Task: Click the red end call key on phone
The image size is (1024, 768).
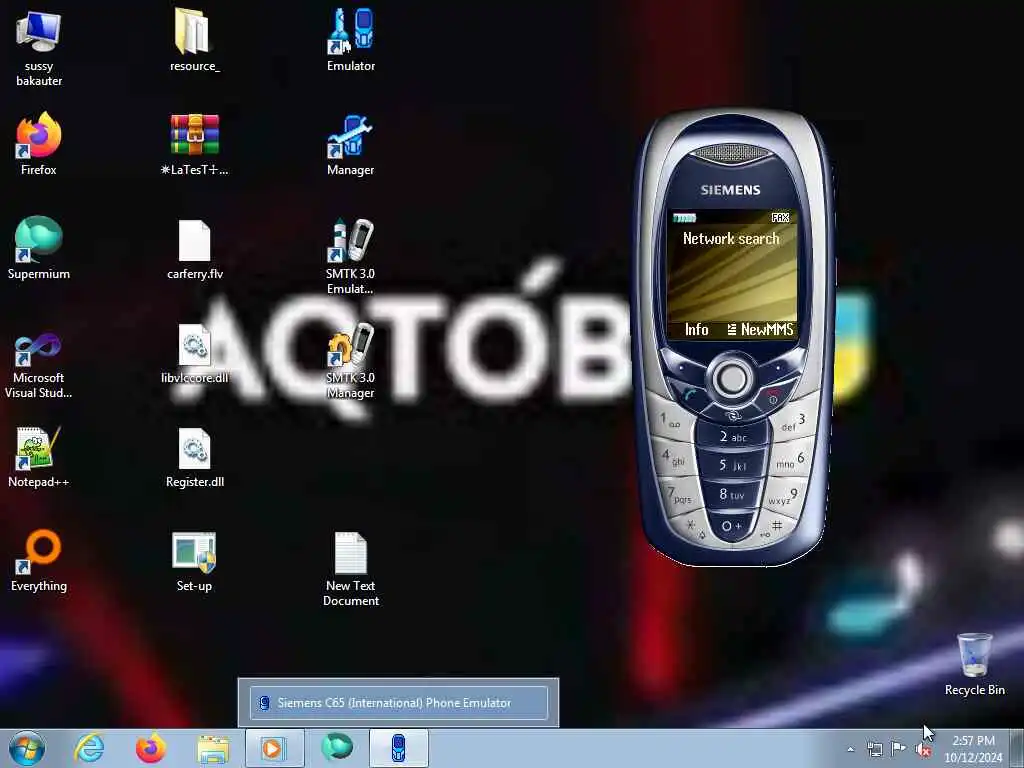Action: pos(773,396)
